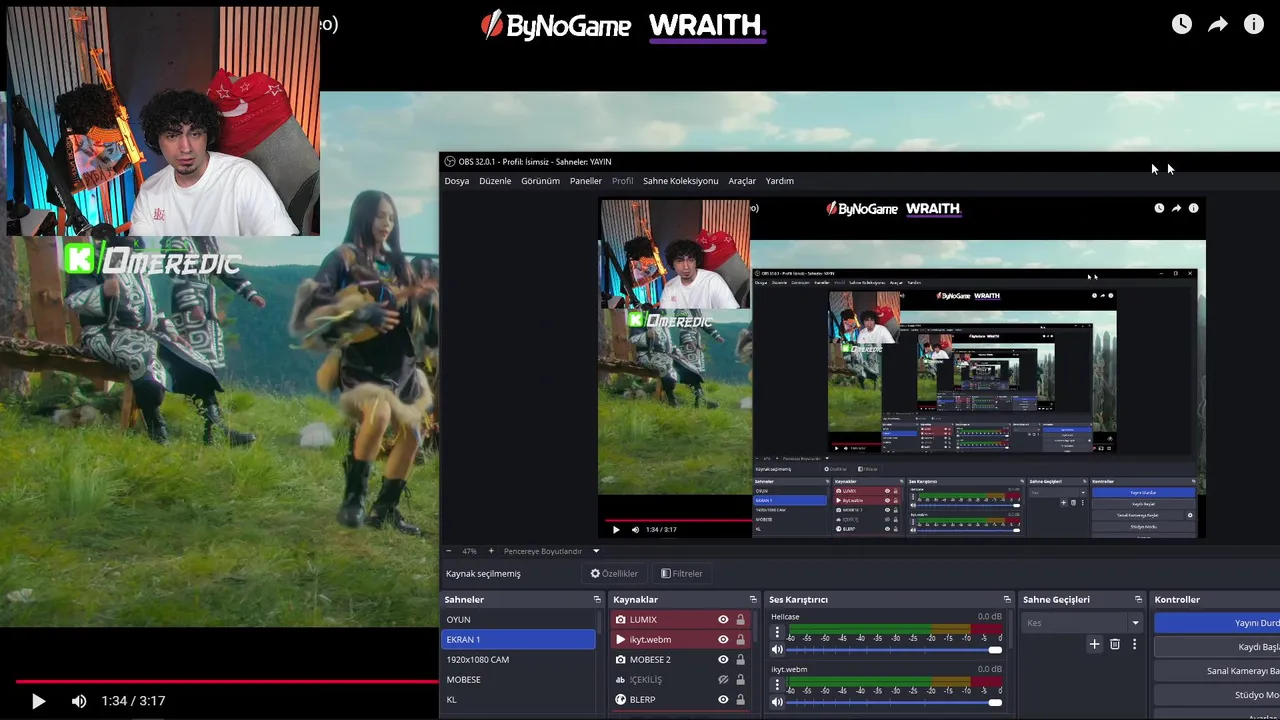
Task: Open the Görünüm menu
Action: (540, 181)
